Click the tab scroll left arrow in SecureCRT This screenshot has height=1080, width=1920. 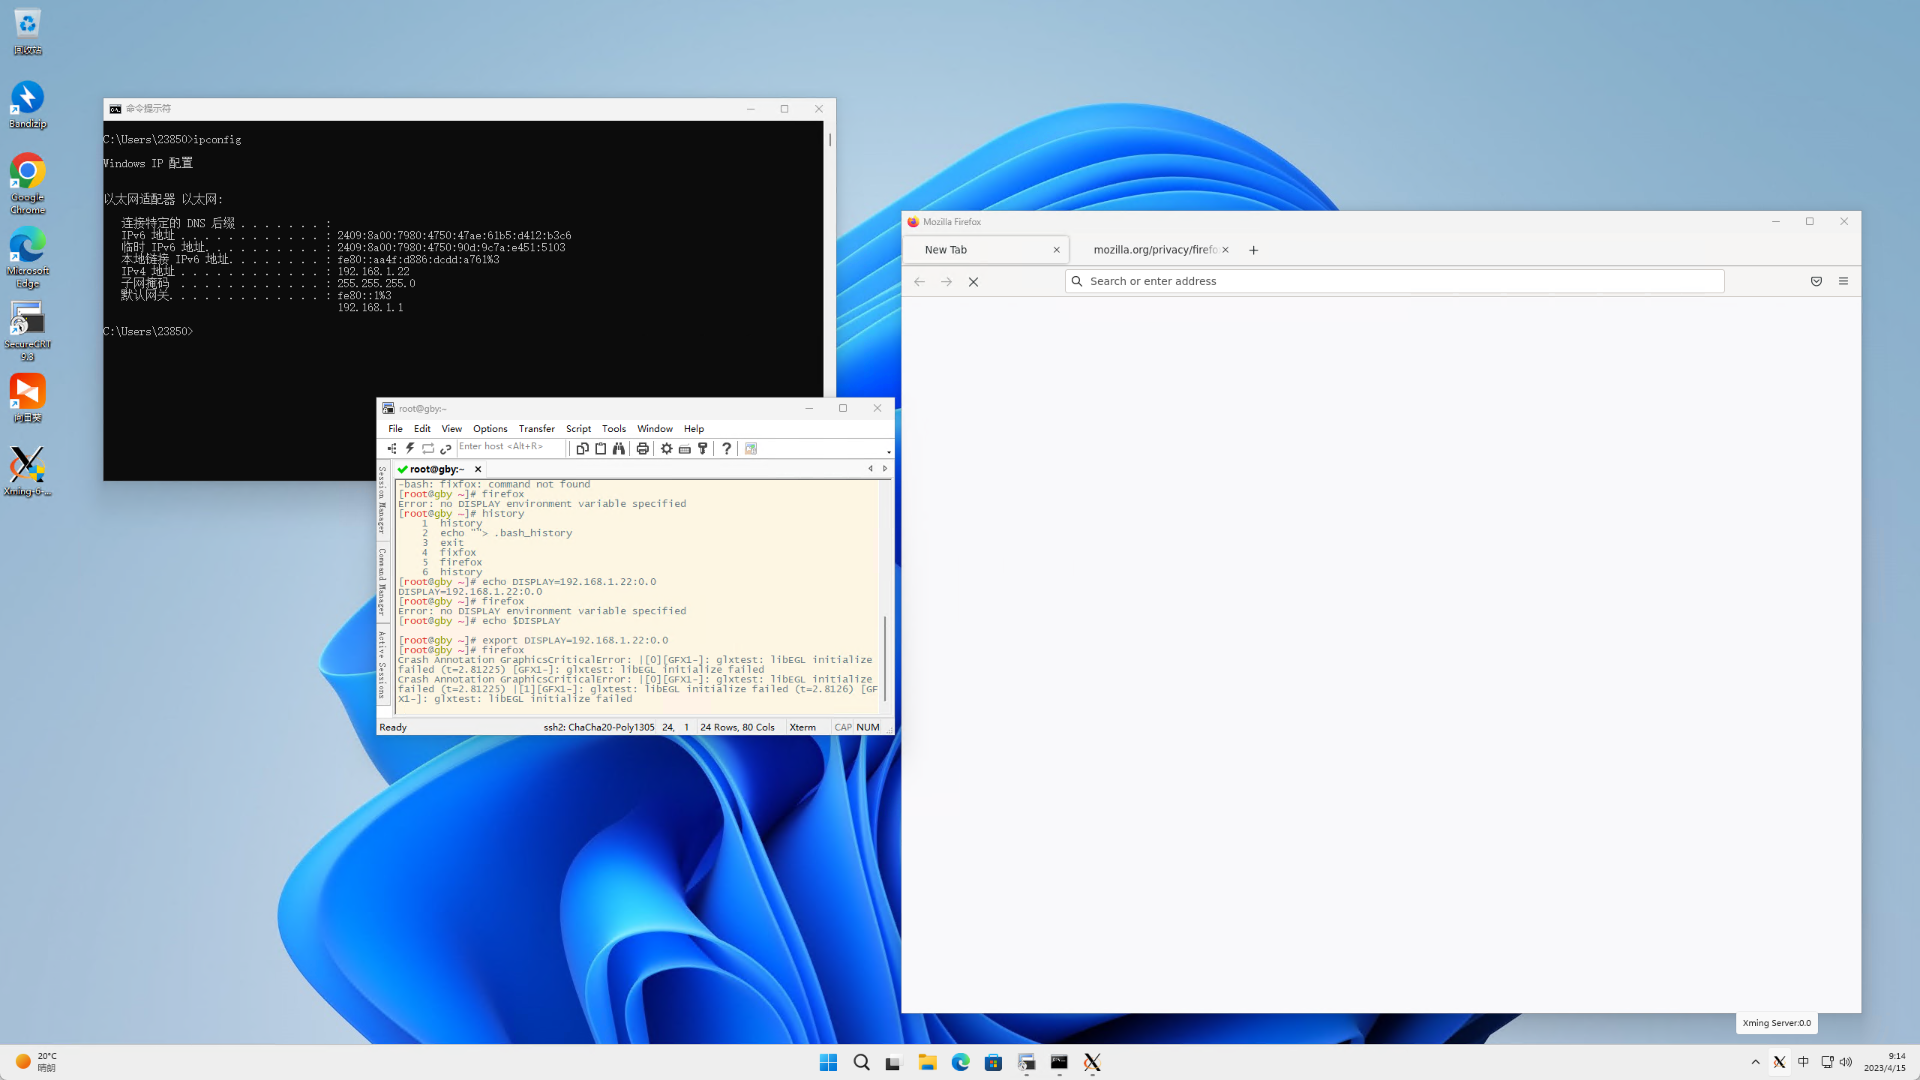click(870, 468)
